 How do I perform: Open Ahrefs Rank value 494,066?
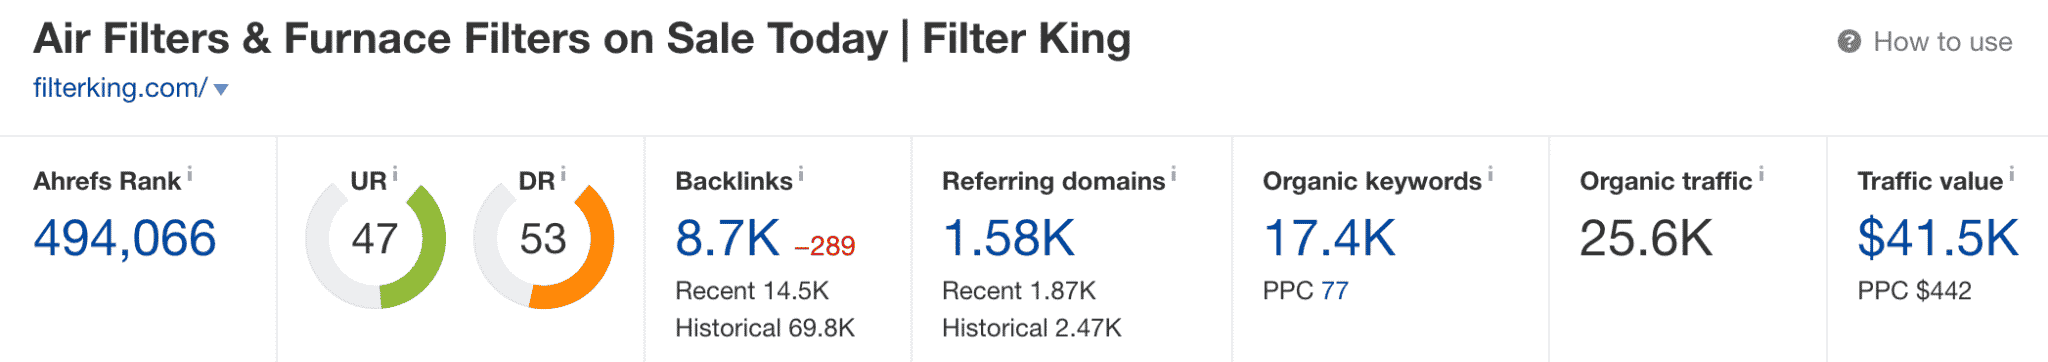(125, 238)
